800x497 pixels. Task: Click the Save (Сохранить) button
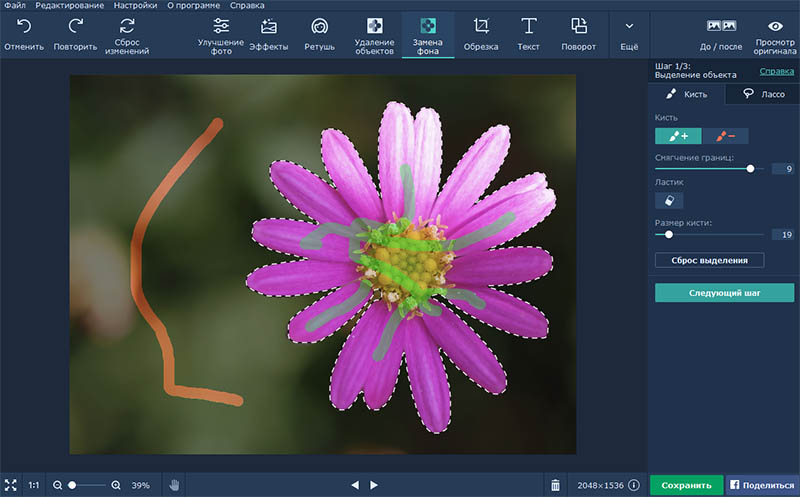pyautogui.click(x=685, y=485)
